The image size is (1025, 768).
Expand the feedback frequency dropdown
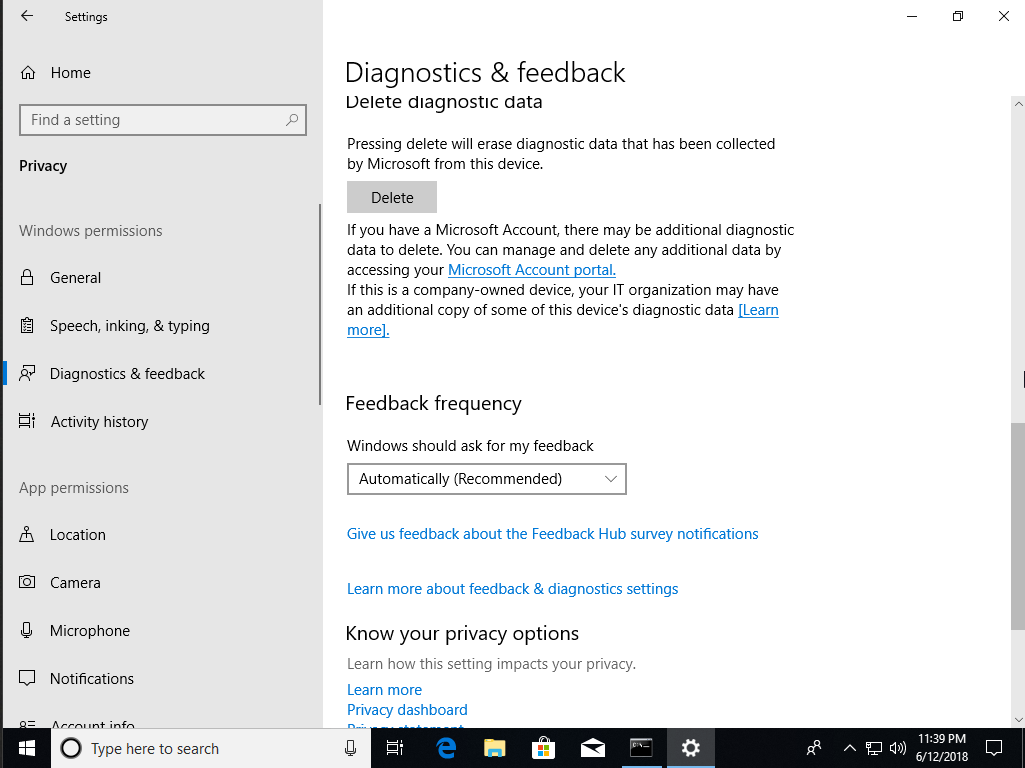coord(486,479)
